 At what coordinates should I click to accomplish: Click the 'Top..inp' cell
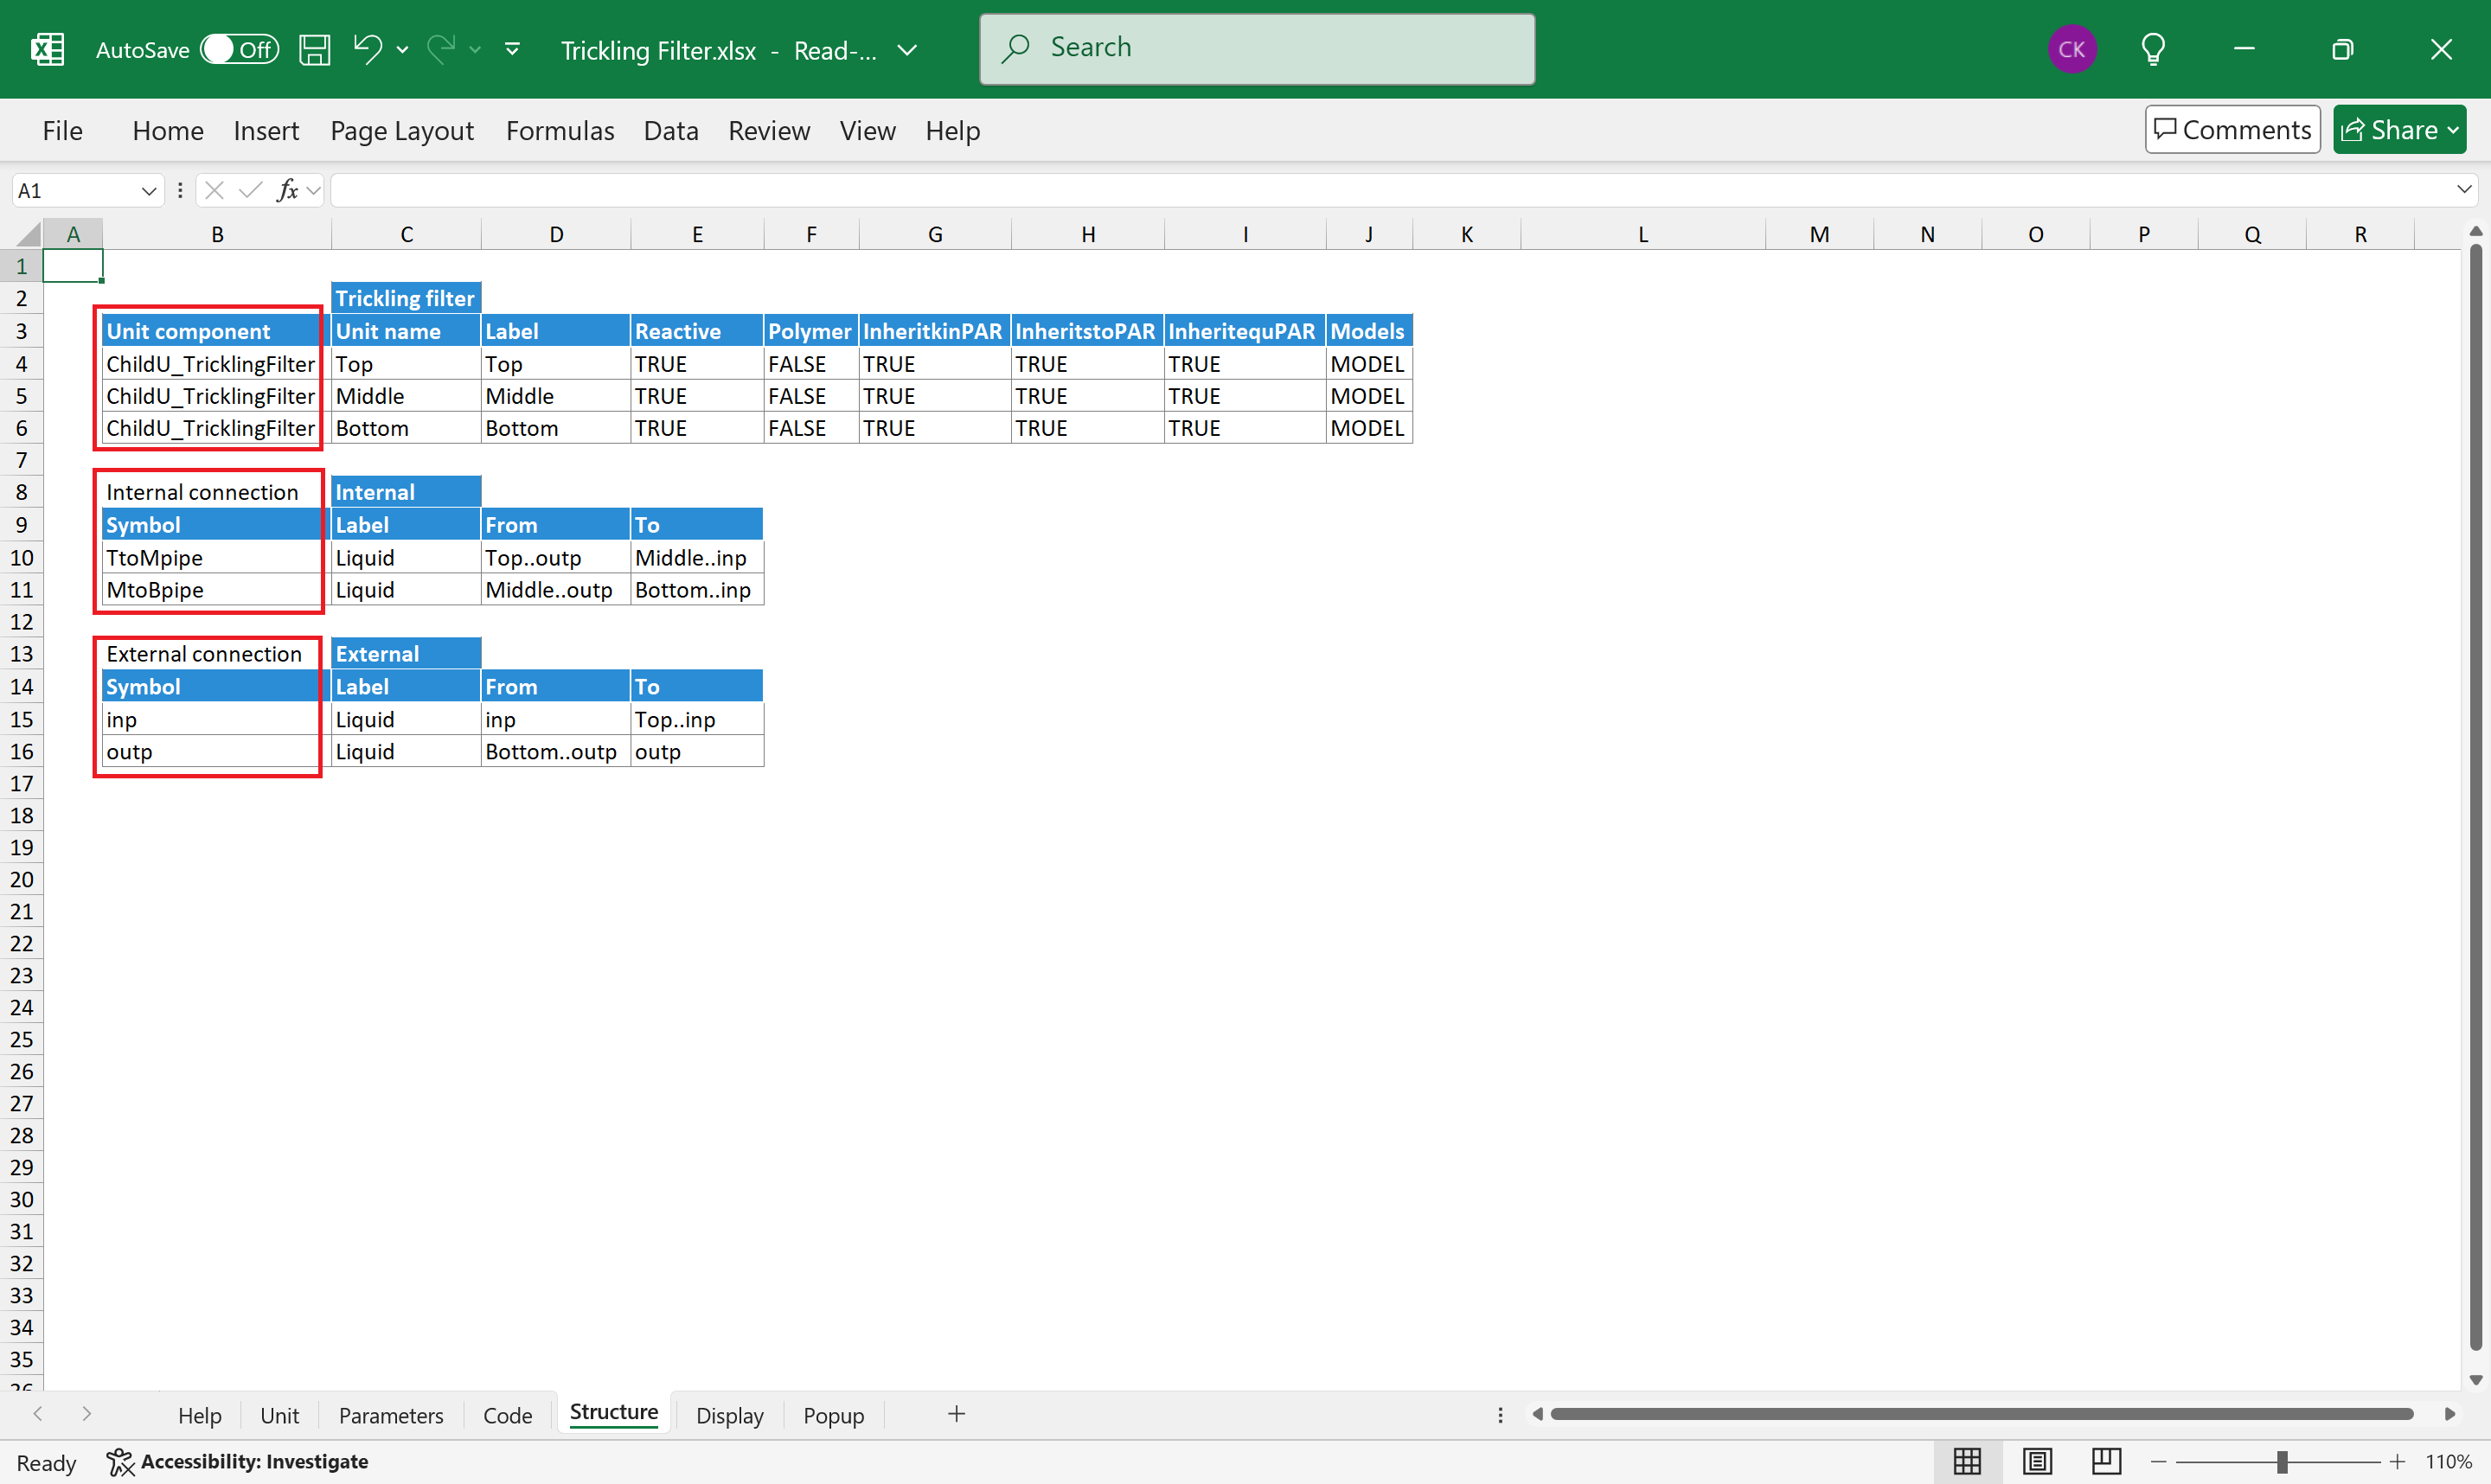[697, 720]
